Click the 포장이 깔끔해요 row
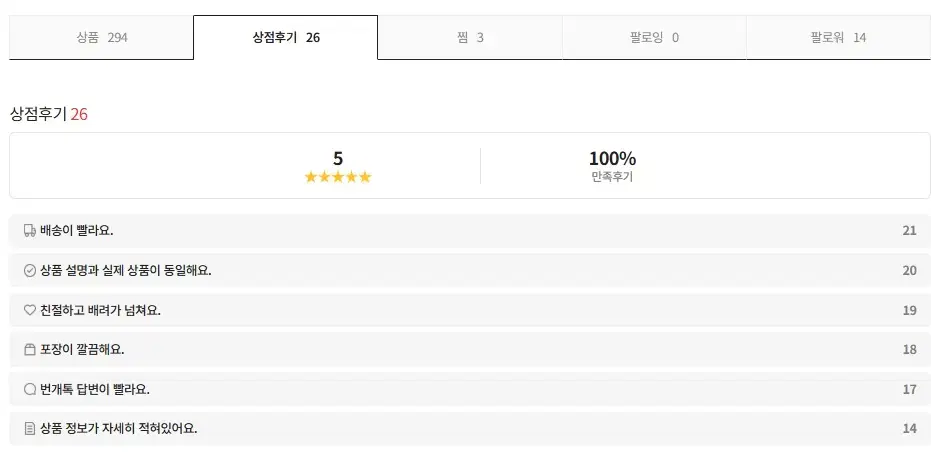 (470, 350)
